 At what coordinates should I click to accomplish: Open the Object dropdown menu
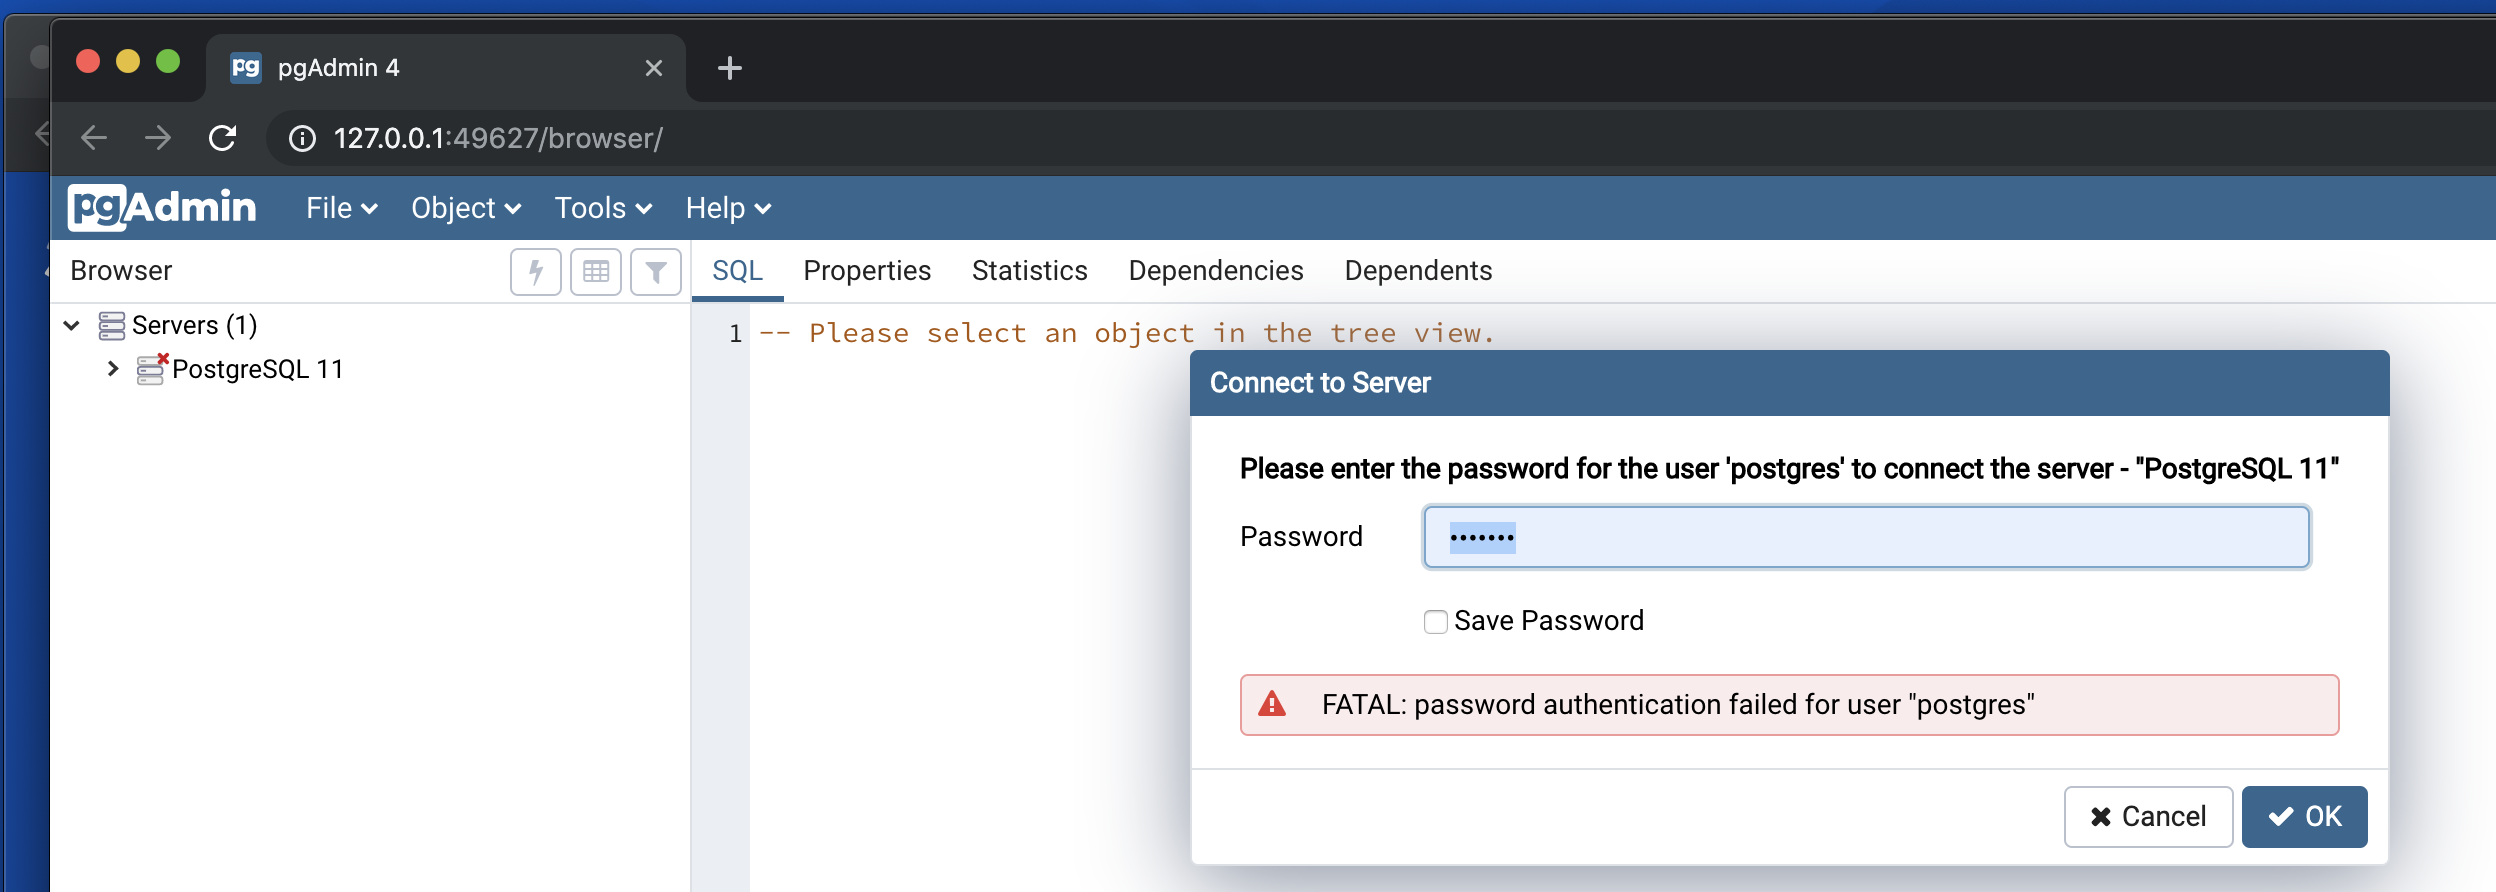coord(464,207)
